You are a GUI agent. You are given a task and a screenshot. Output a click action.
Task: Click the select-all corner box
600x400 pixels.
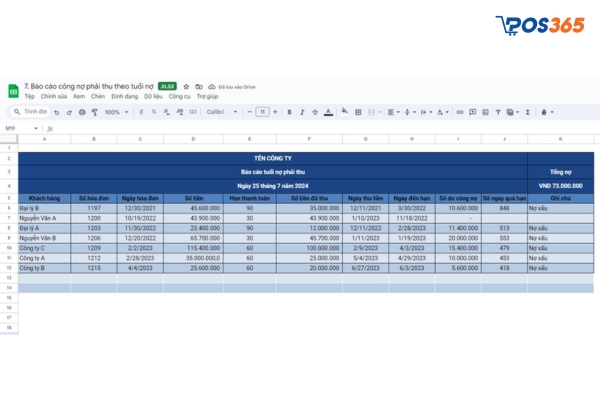(9, 139)
